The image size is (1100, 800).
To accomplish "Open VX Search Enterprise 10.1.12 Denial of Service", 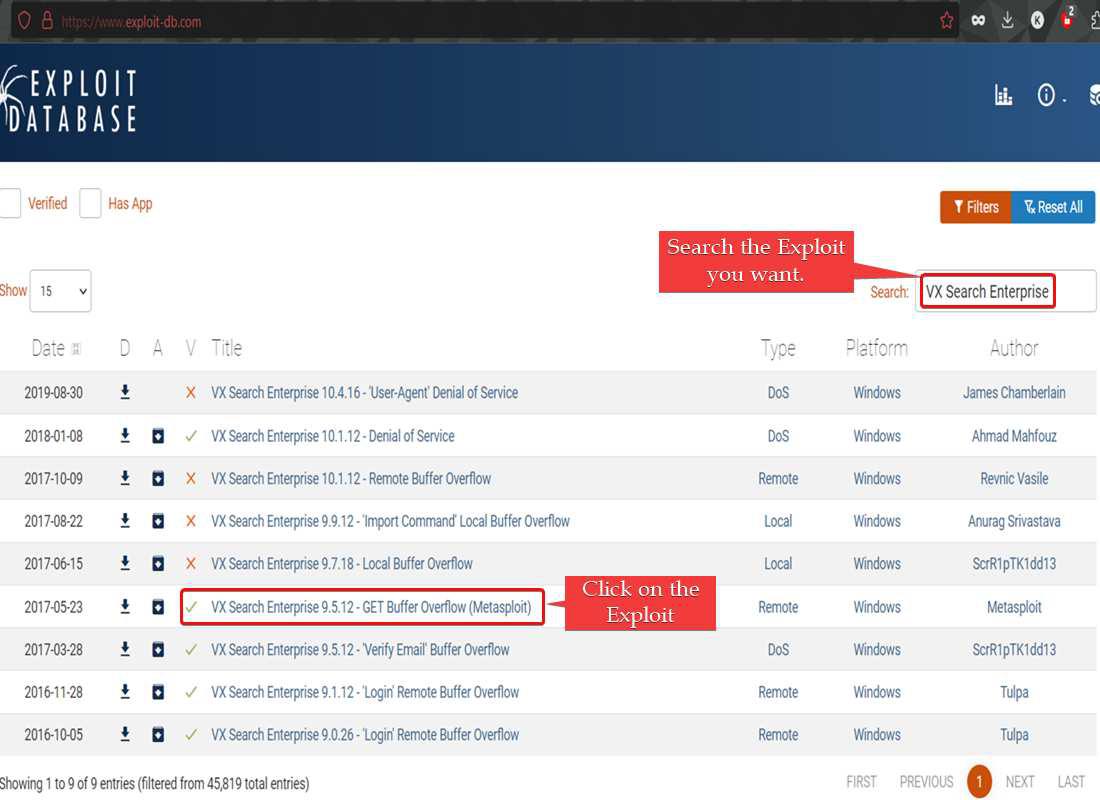I will [x=333, y=436].
